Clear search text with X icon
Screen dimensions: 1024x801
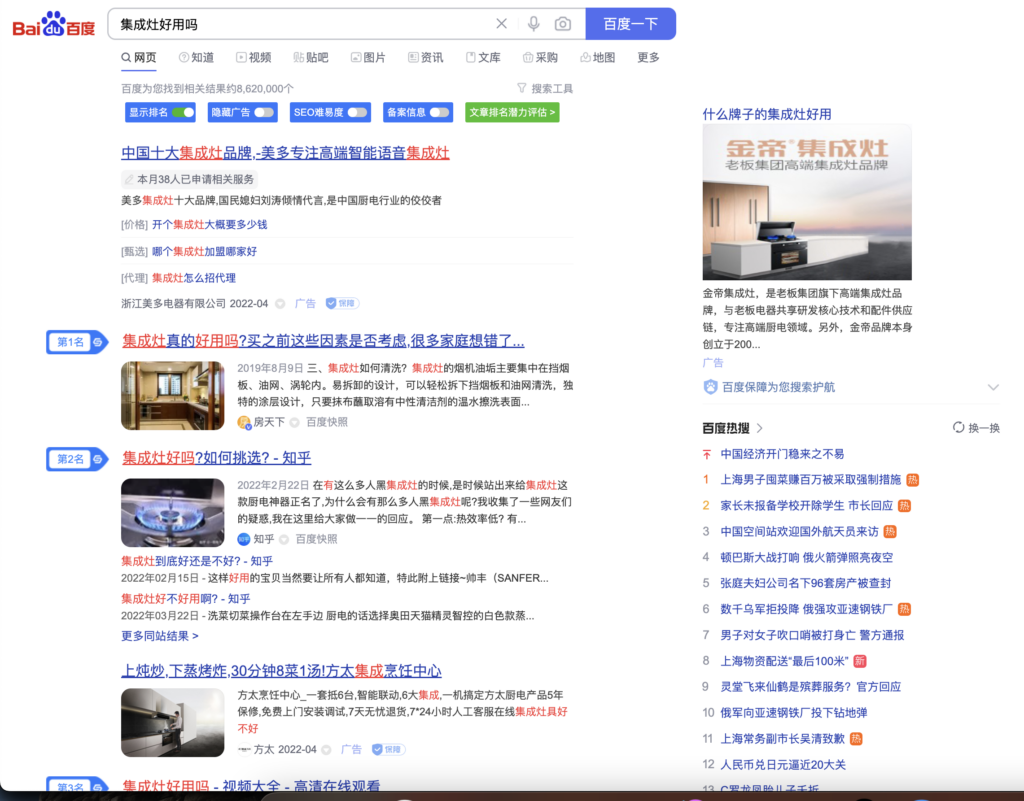tap(502, 24)
